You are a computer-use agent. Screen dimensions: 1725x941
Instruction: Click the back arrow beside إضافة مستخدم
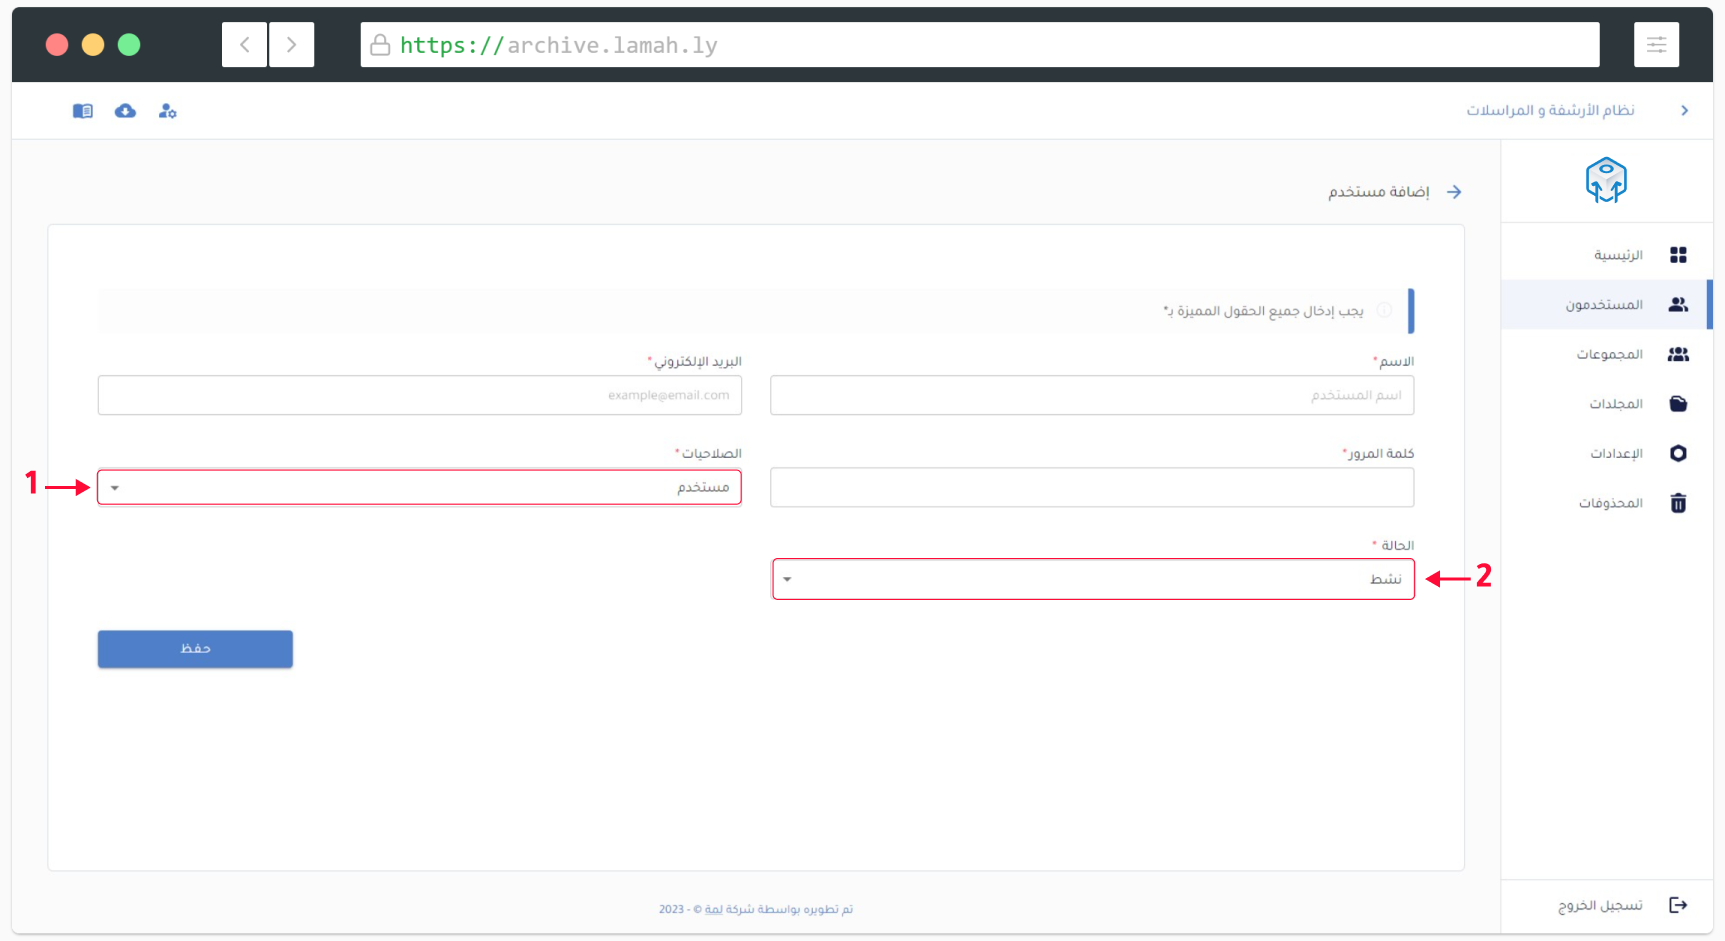click(x=1454, y=192)
